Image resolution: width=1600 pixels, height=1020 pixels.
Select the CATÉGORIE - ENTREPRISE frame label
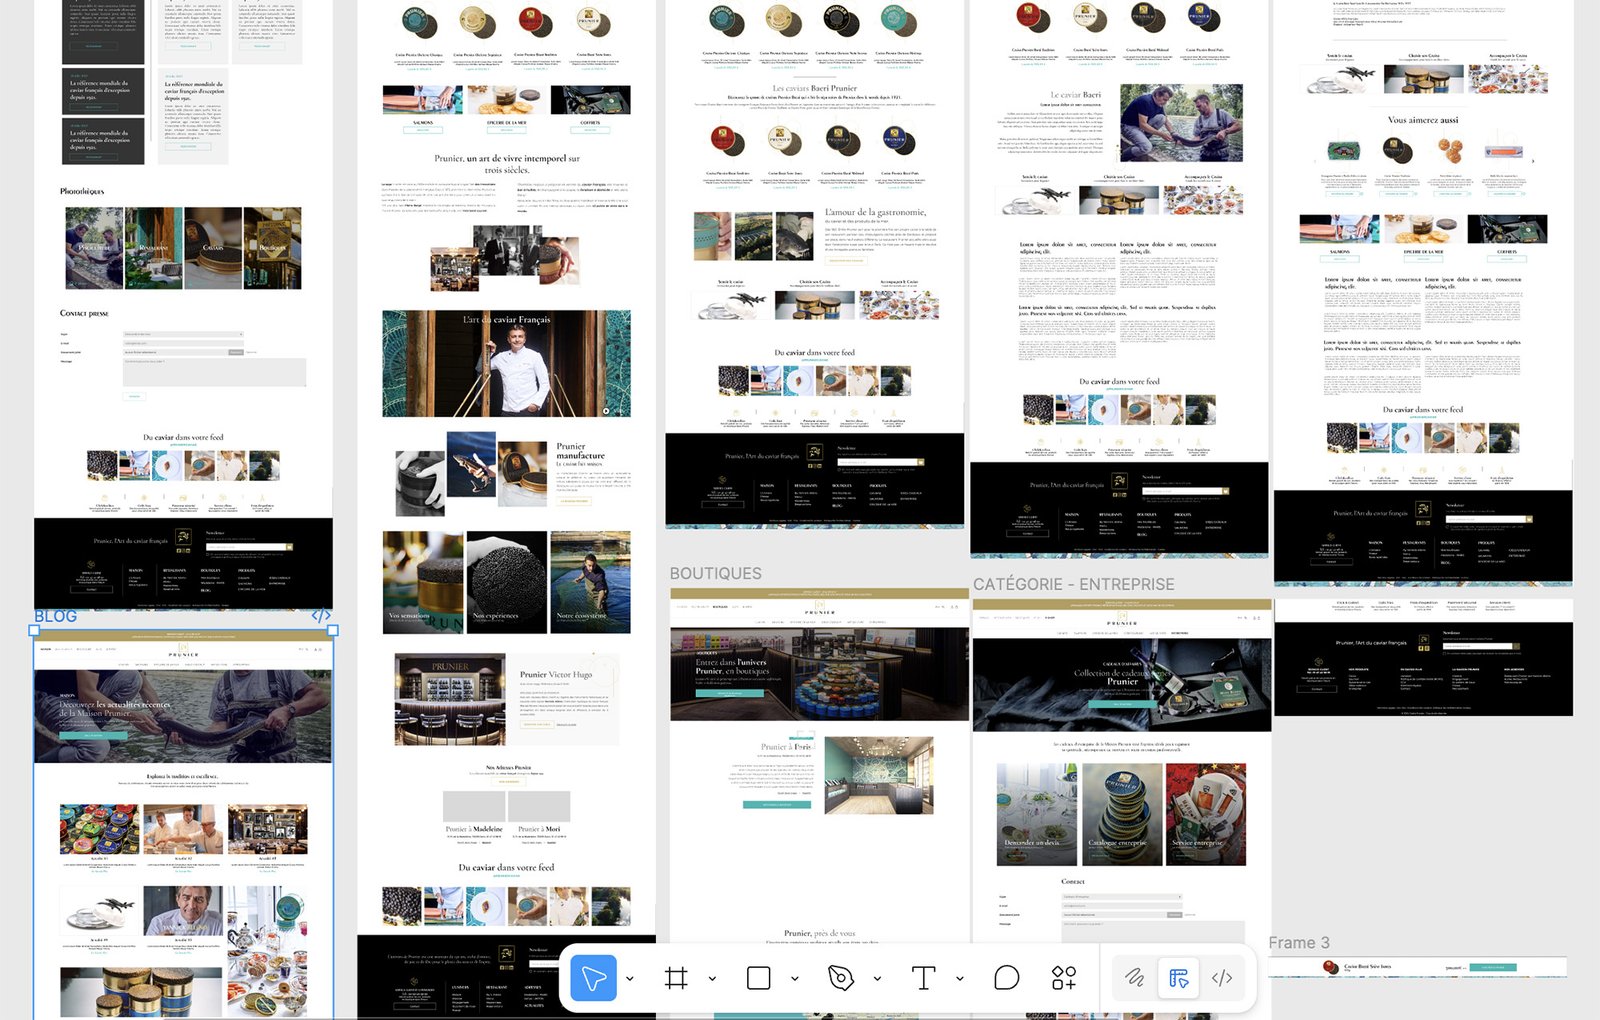tap(1074, 584)
